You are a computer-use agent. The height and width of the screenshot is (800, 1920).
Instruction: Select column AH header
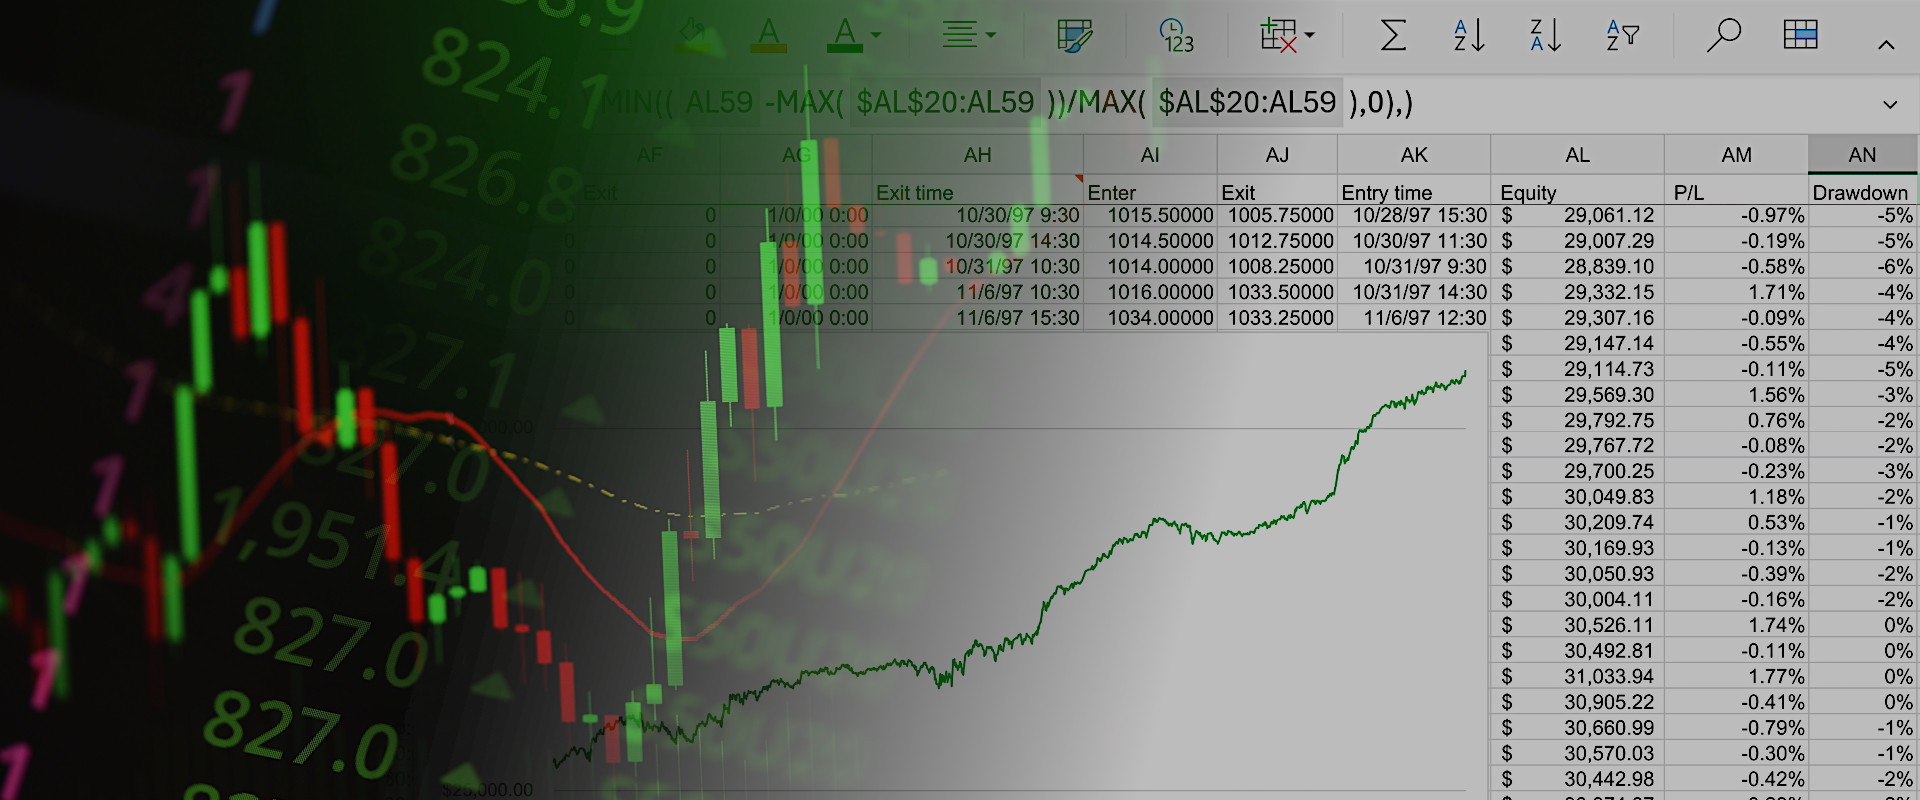pyautogui.click(x=977, y=155)
